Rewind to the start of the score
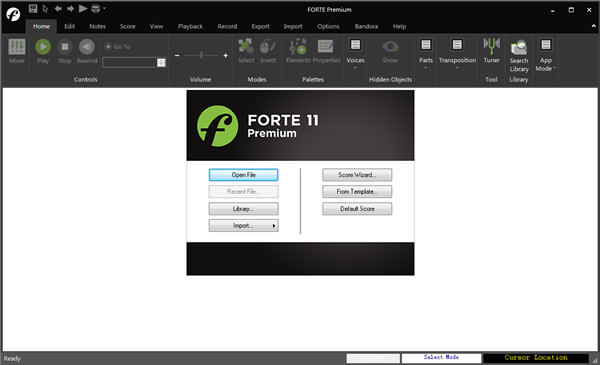Viewport: 600px width, 365px height. 87,51
